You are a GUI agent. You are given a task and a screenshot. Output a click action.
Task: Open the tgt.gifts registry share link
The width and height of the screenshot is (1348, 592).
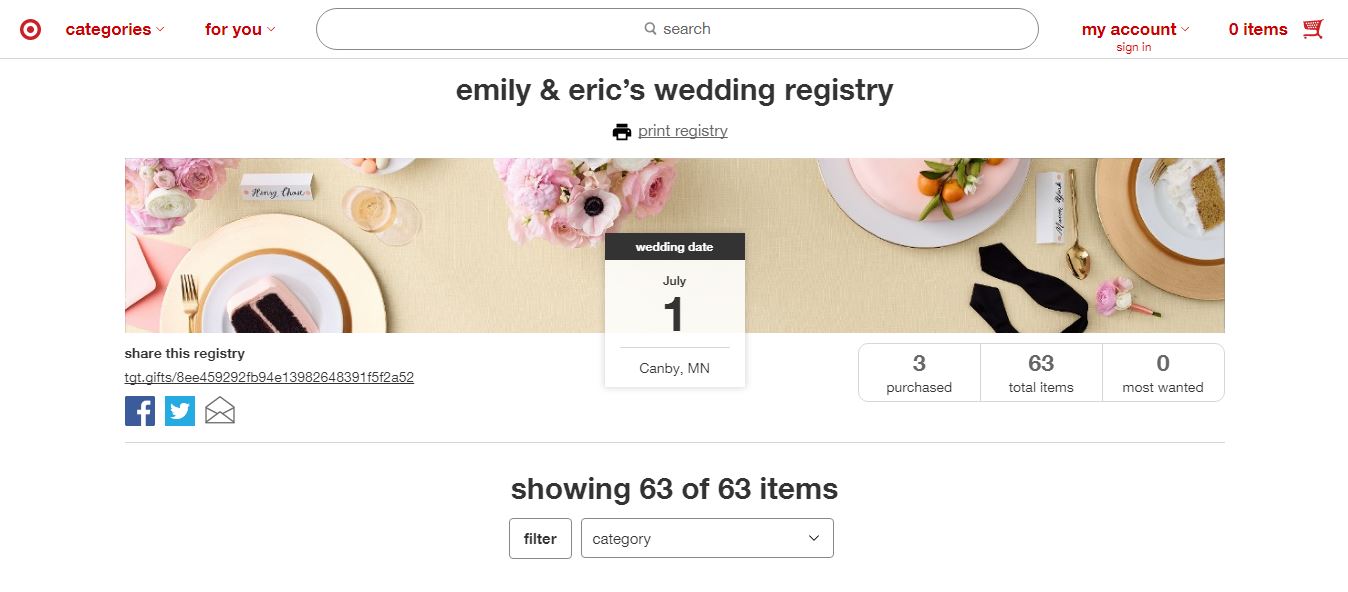pos(269,377)
